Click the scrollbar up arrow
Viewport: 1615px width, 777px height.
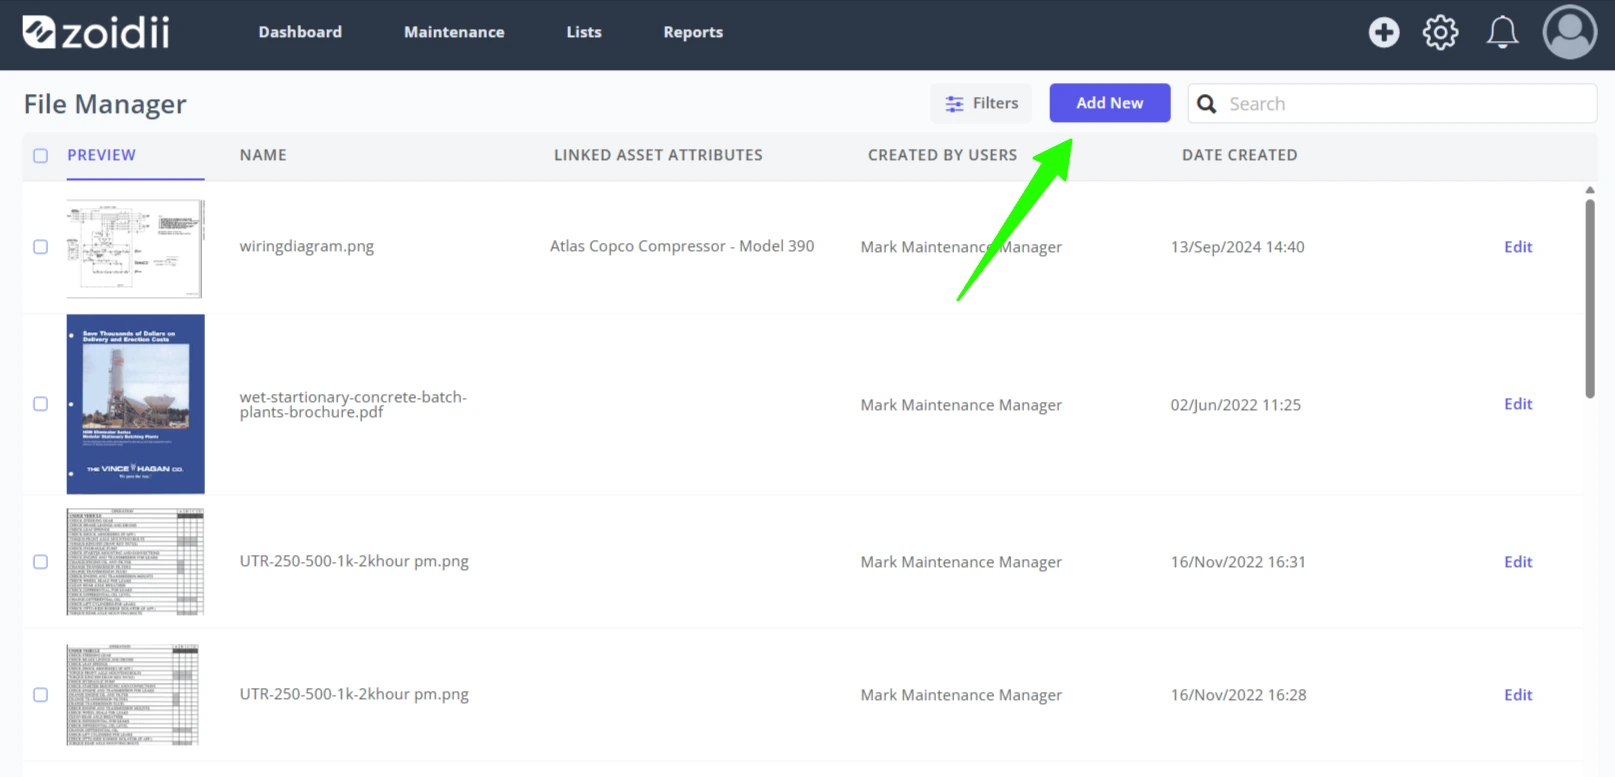1590,189
